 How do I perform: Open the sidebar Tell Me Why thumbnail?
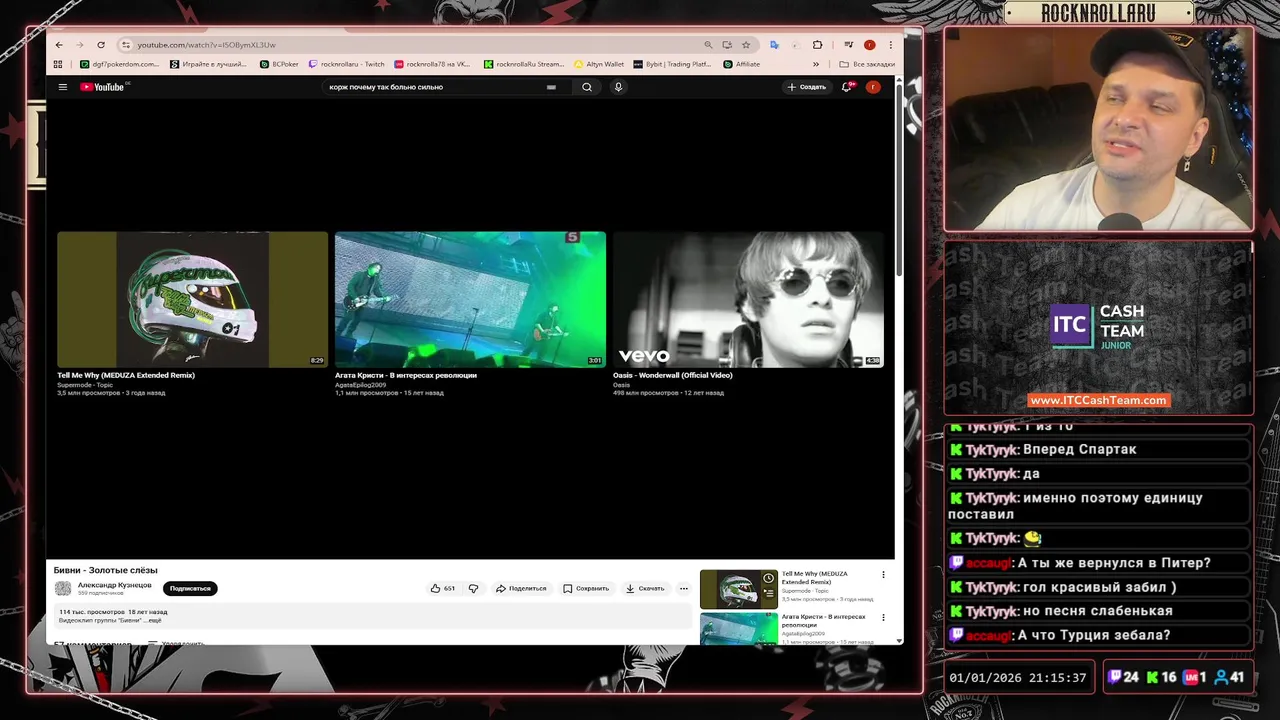(739, 589)
